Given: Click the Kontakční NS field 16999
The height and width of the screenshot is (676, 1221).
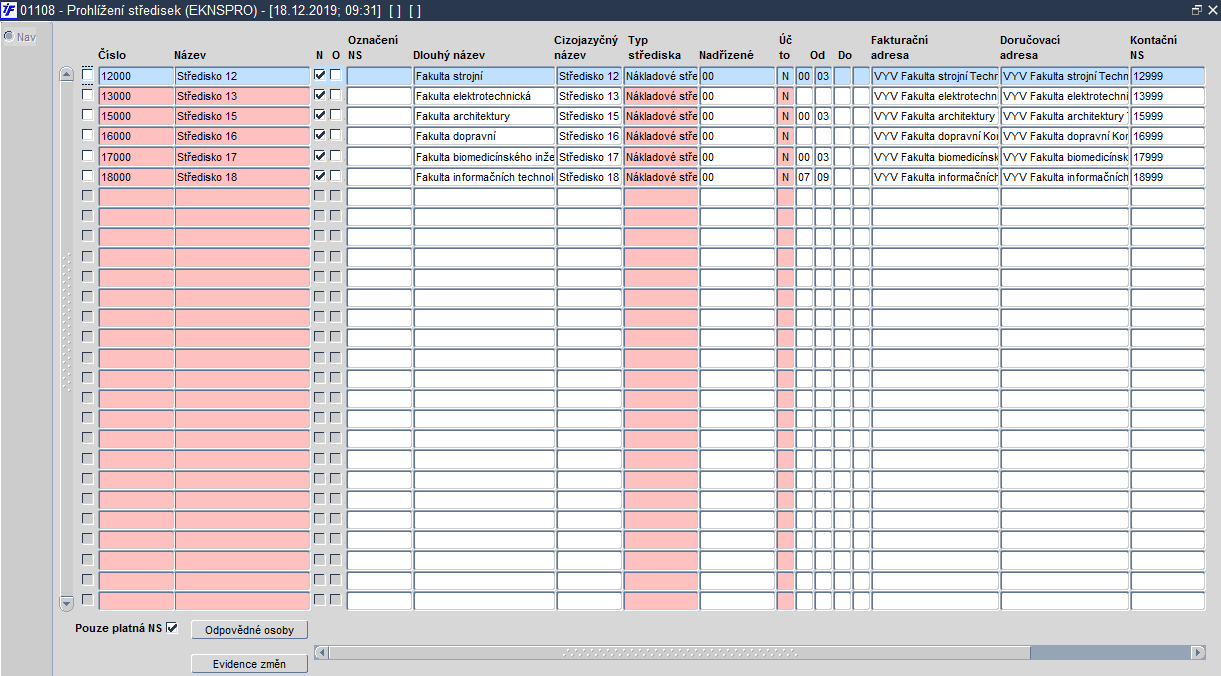Looking at the screenshot, I should pyautogui.click(x=1168, y=136).
